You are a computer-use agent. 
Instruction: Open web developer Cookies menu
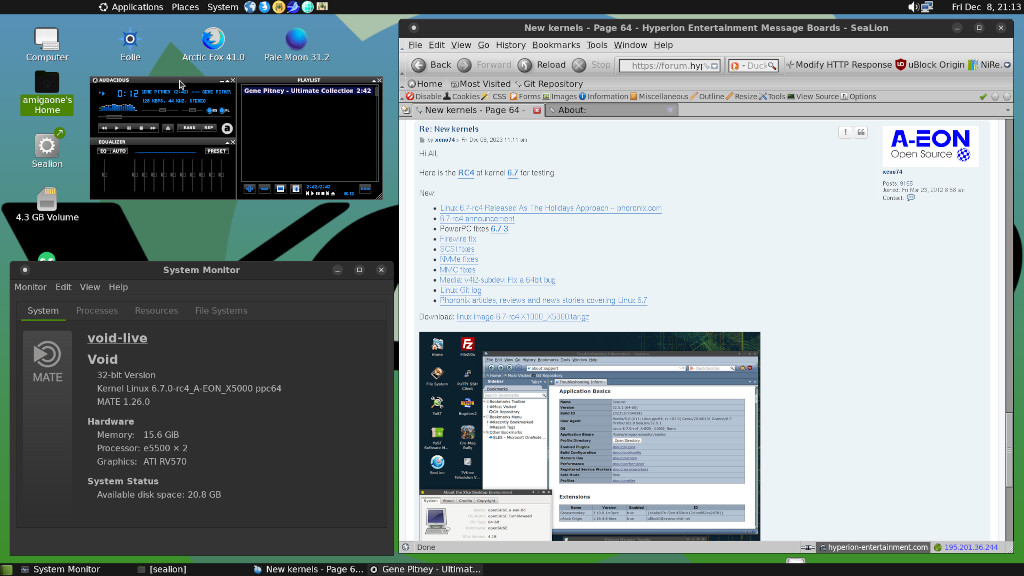pyautogui.click(x=461, y=96)
